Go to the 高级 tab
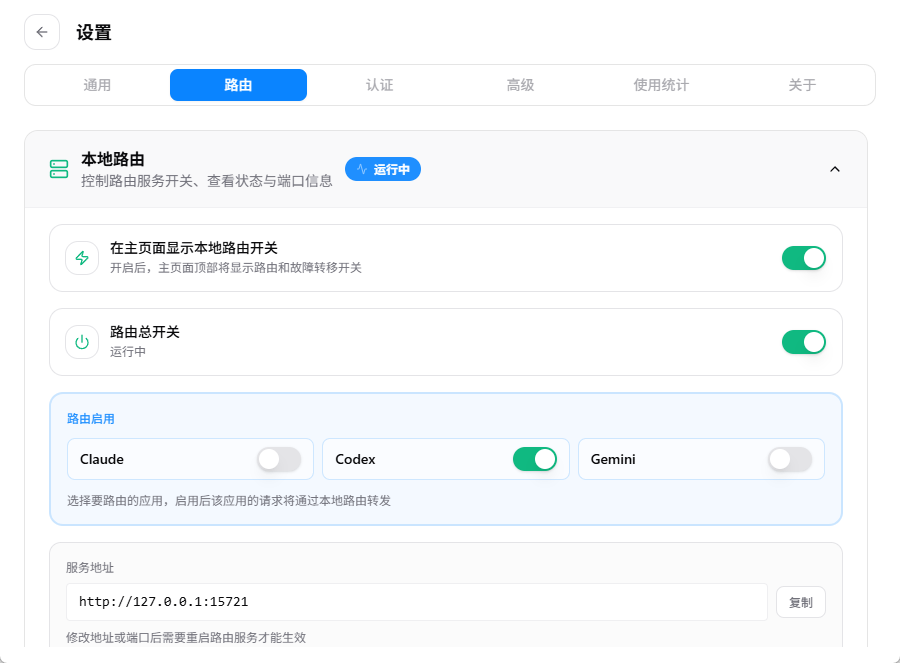The width and height of the screenshot is (900, 663). (521, 85)
